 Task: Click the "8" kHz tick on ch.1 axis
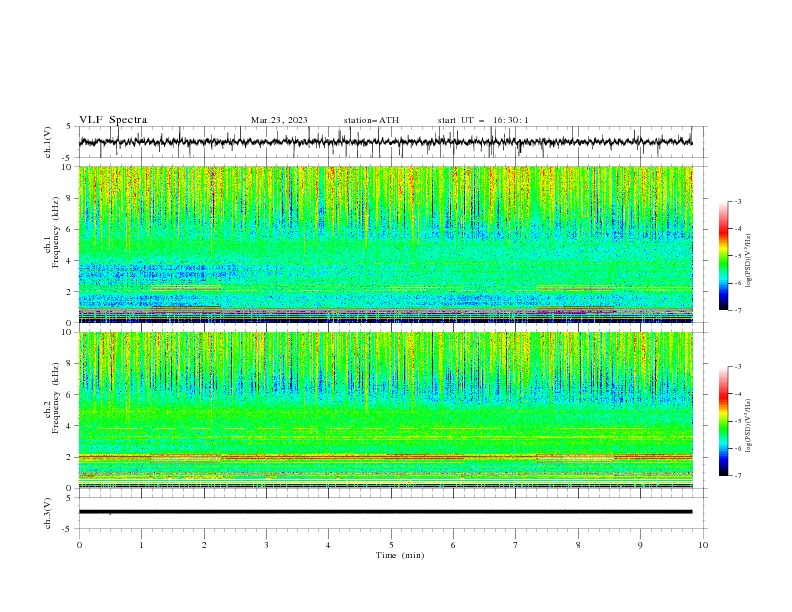point(69,198)
